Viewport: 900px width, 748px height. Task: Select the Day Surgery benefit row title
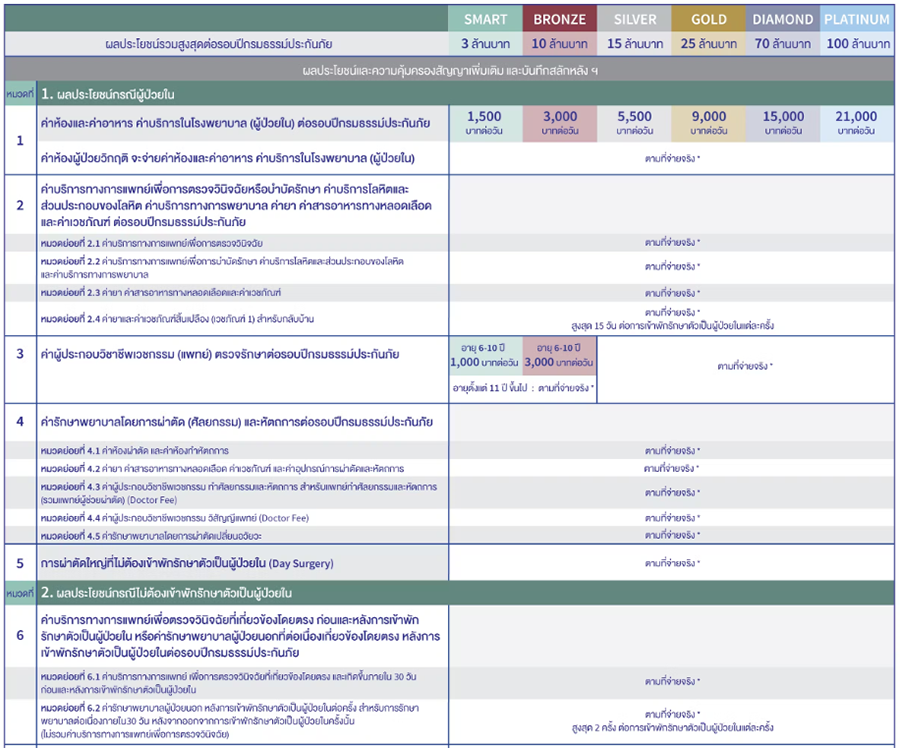click(x=186, y=563)
